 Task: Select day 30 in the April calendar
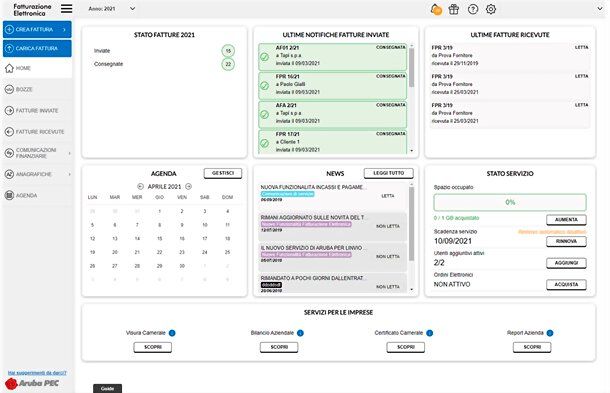(x=182, y=266)
